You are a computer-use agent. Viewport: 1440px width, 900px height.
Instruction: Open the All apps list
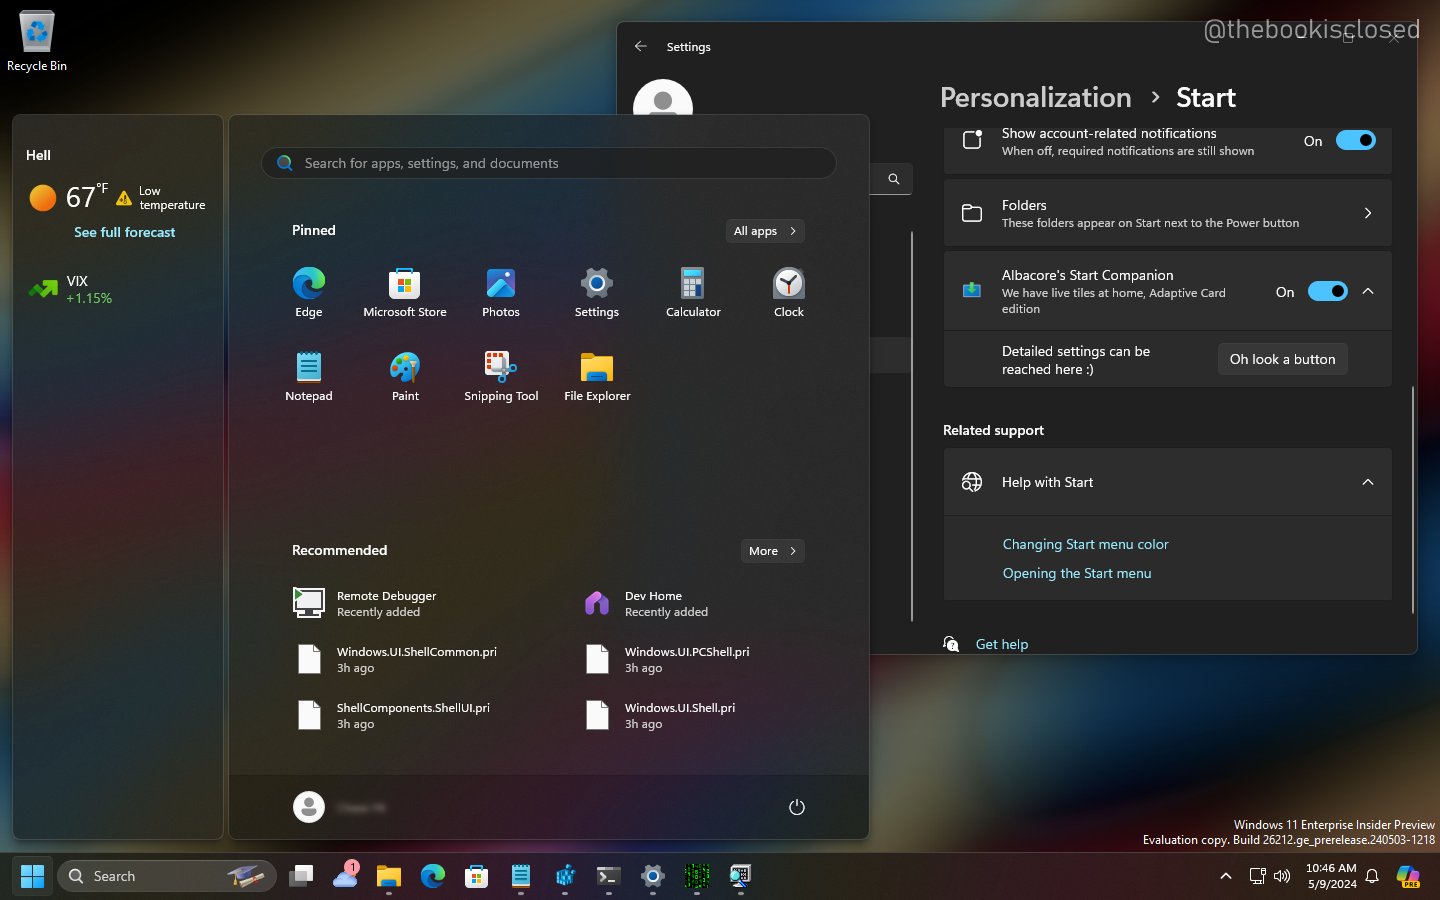coord(764,231)
